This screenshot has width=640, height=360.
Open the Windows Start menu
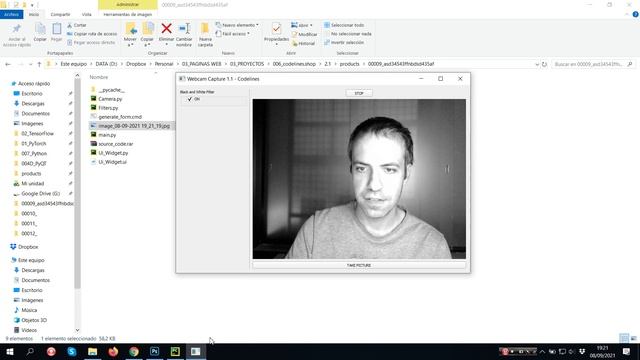pos(9,351)
